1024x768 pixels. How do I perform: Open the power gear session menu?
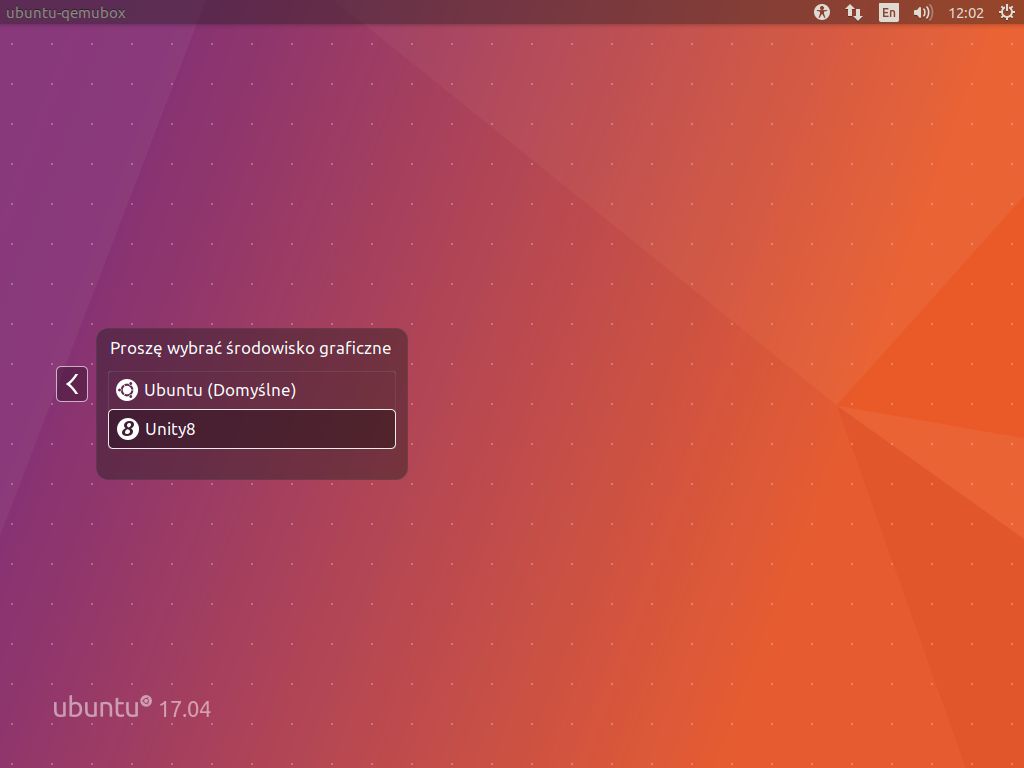click(x=1006, y=12)
